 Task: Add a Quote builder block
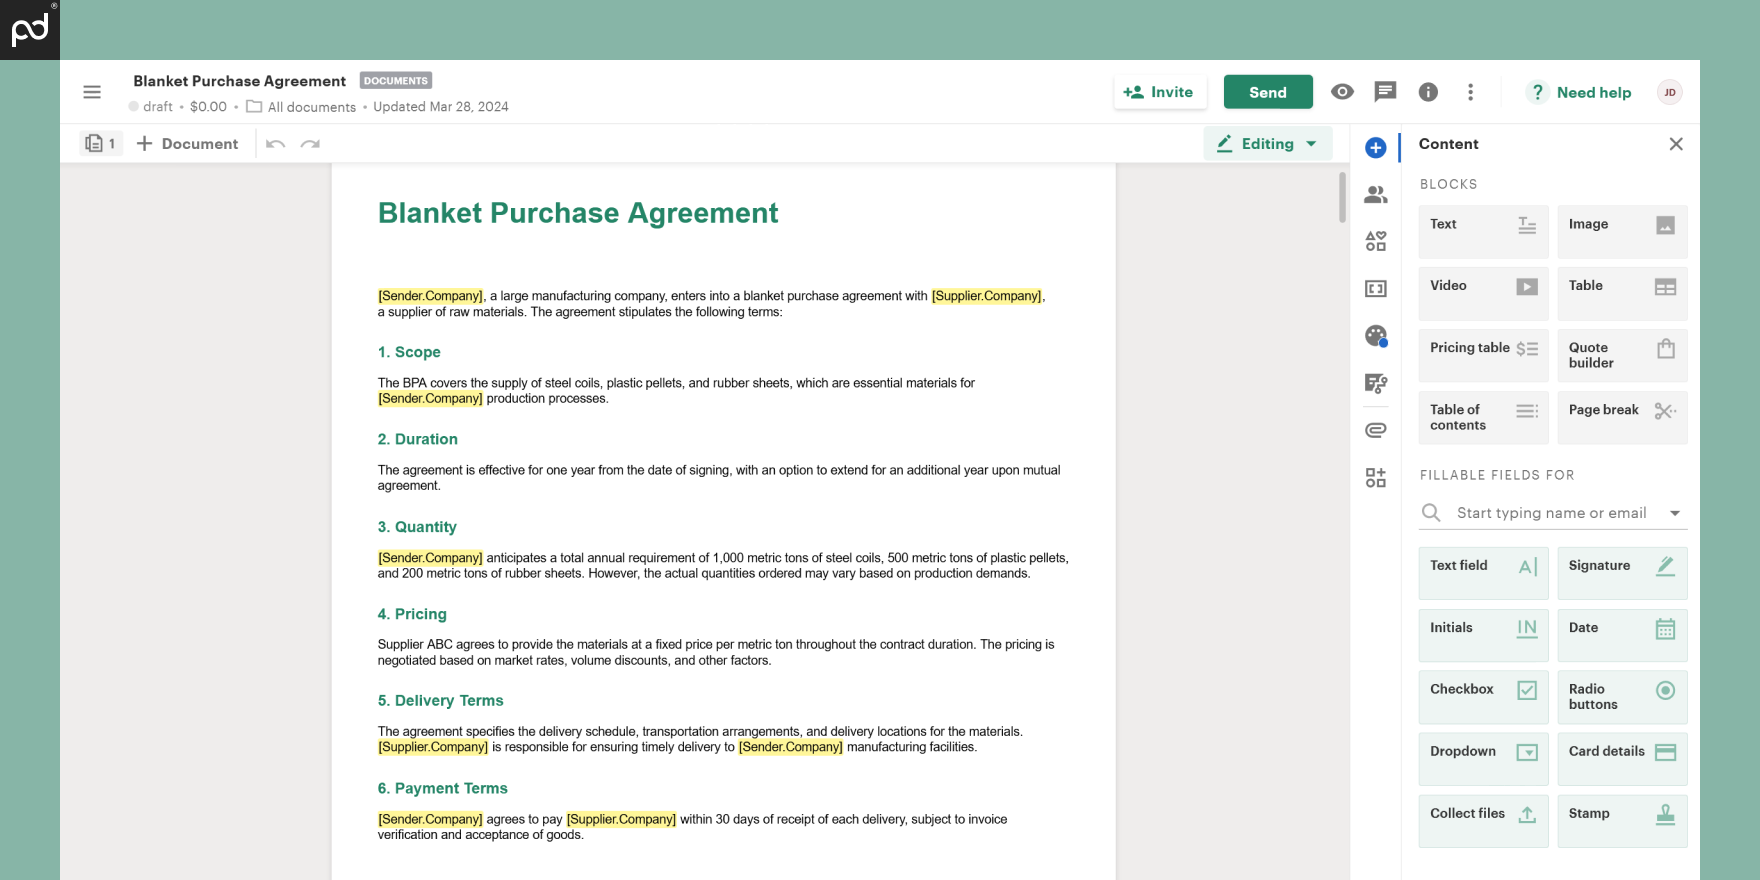[1622, 356]
